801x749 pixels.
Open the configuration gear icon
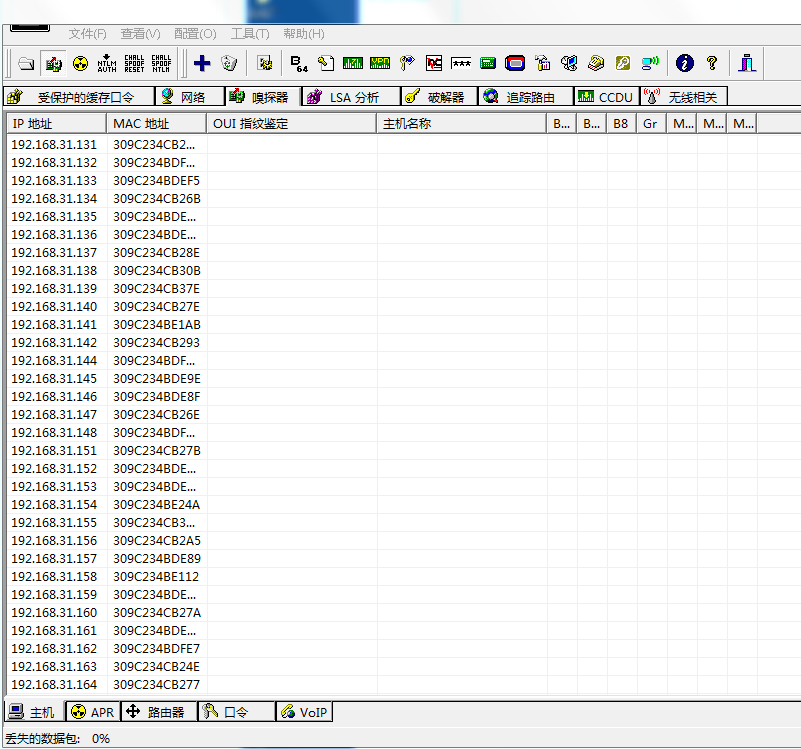pos(265,63)
